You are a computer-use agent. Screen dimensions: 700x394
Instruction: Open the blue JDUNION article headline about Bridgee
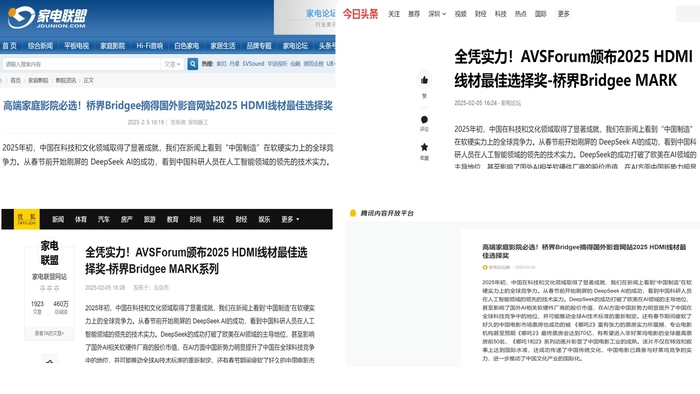pos(168,106)
